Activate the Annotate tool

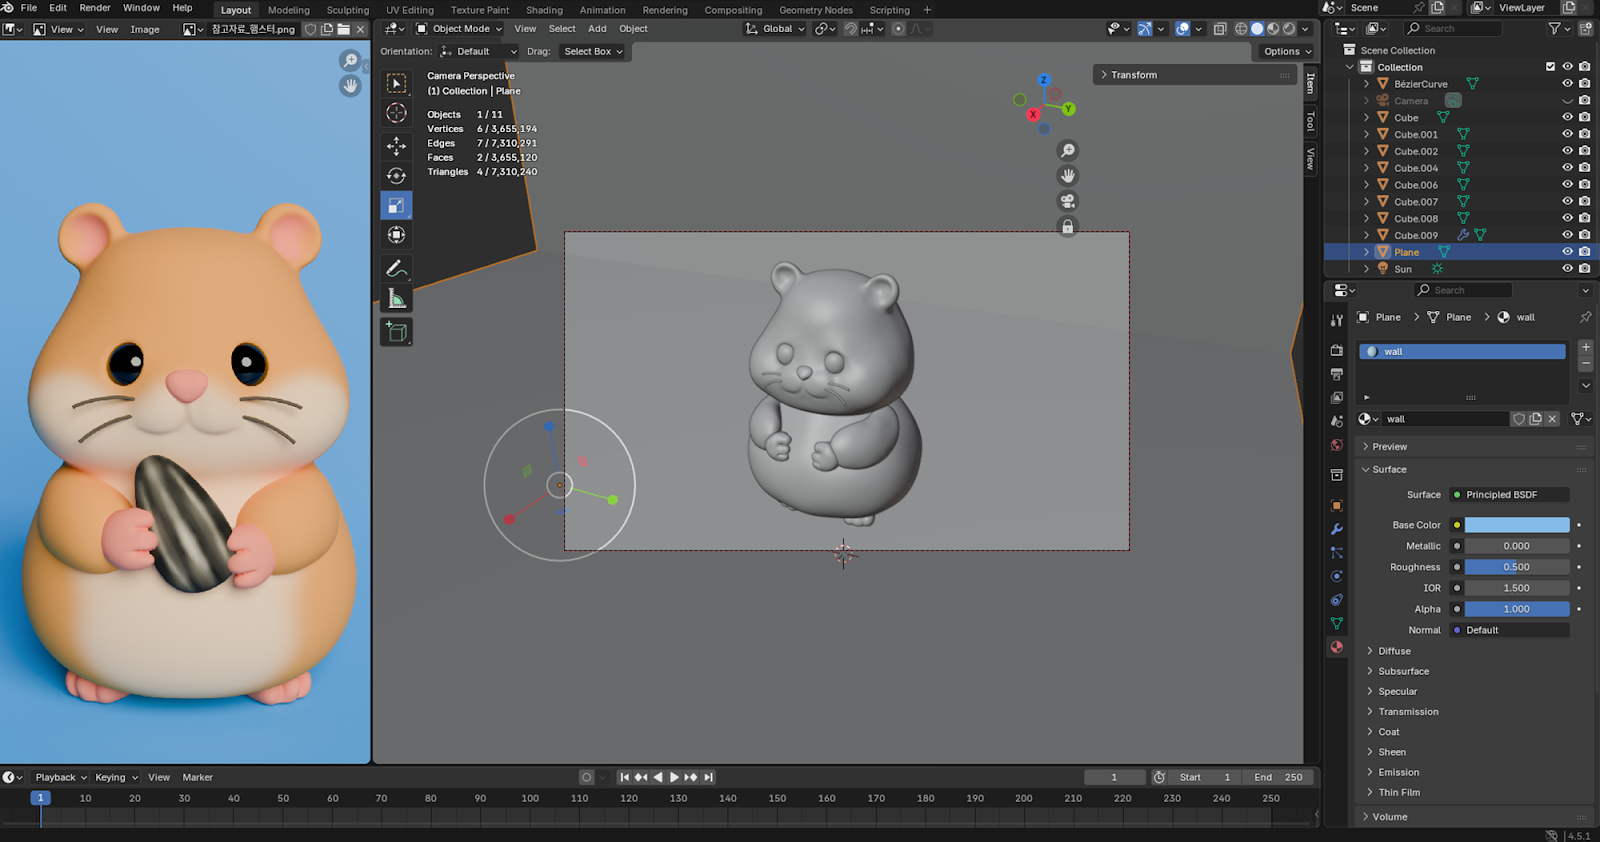(x=396, y=269)
